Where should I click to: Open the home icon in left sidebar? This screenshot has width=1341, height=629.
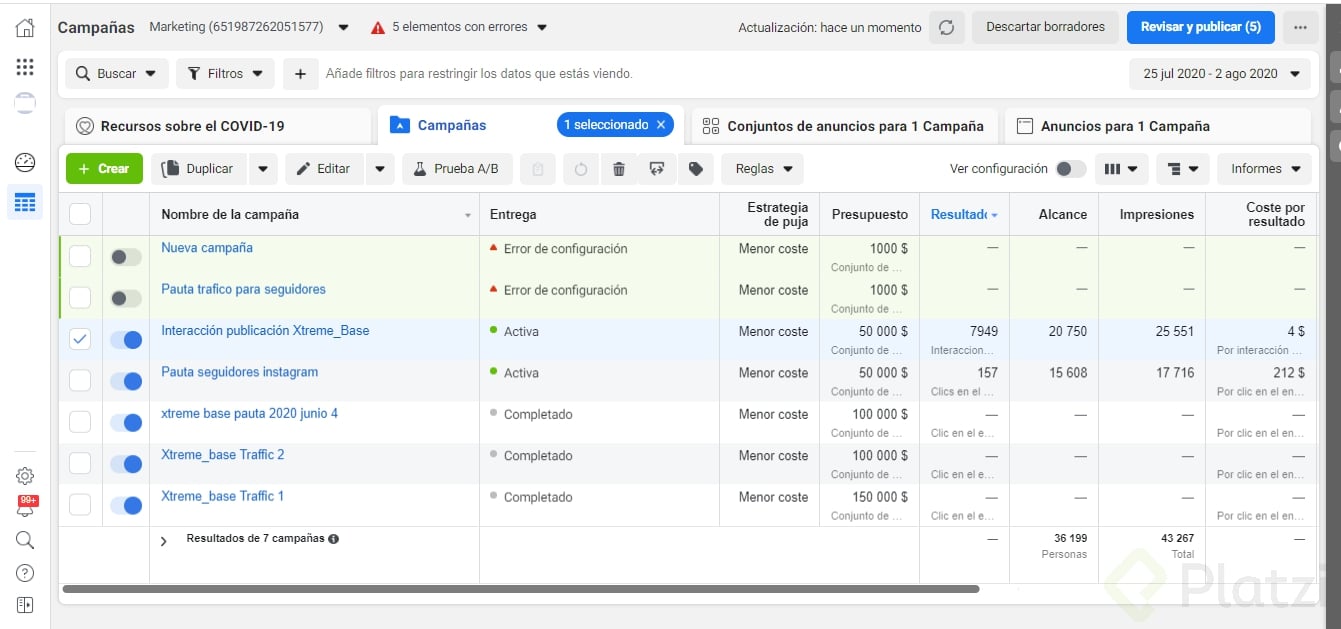click(x=25, y=28)
